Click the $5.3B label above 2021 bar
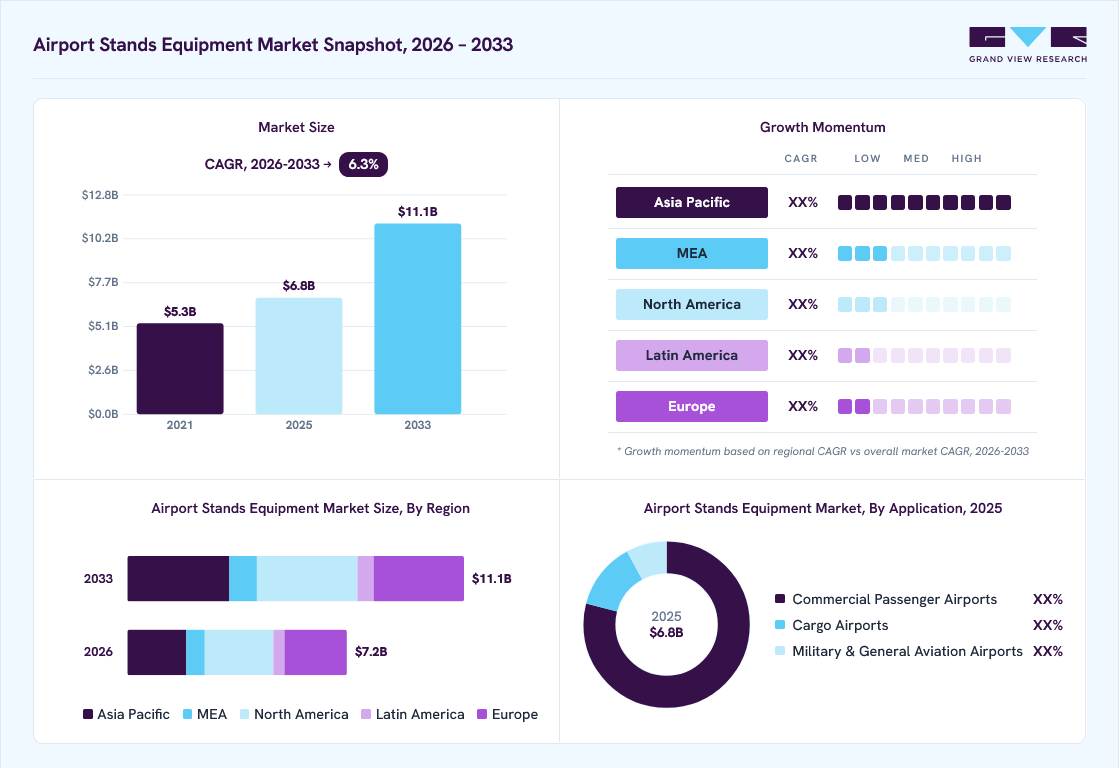This screenshot has width=1120, height=768. [x=180, y=311]
